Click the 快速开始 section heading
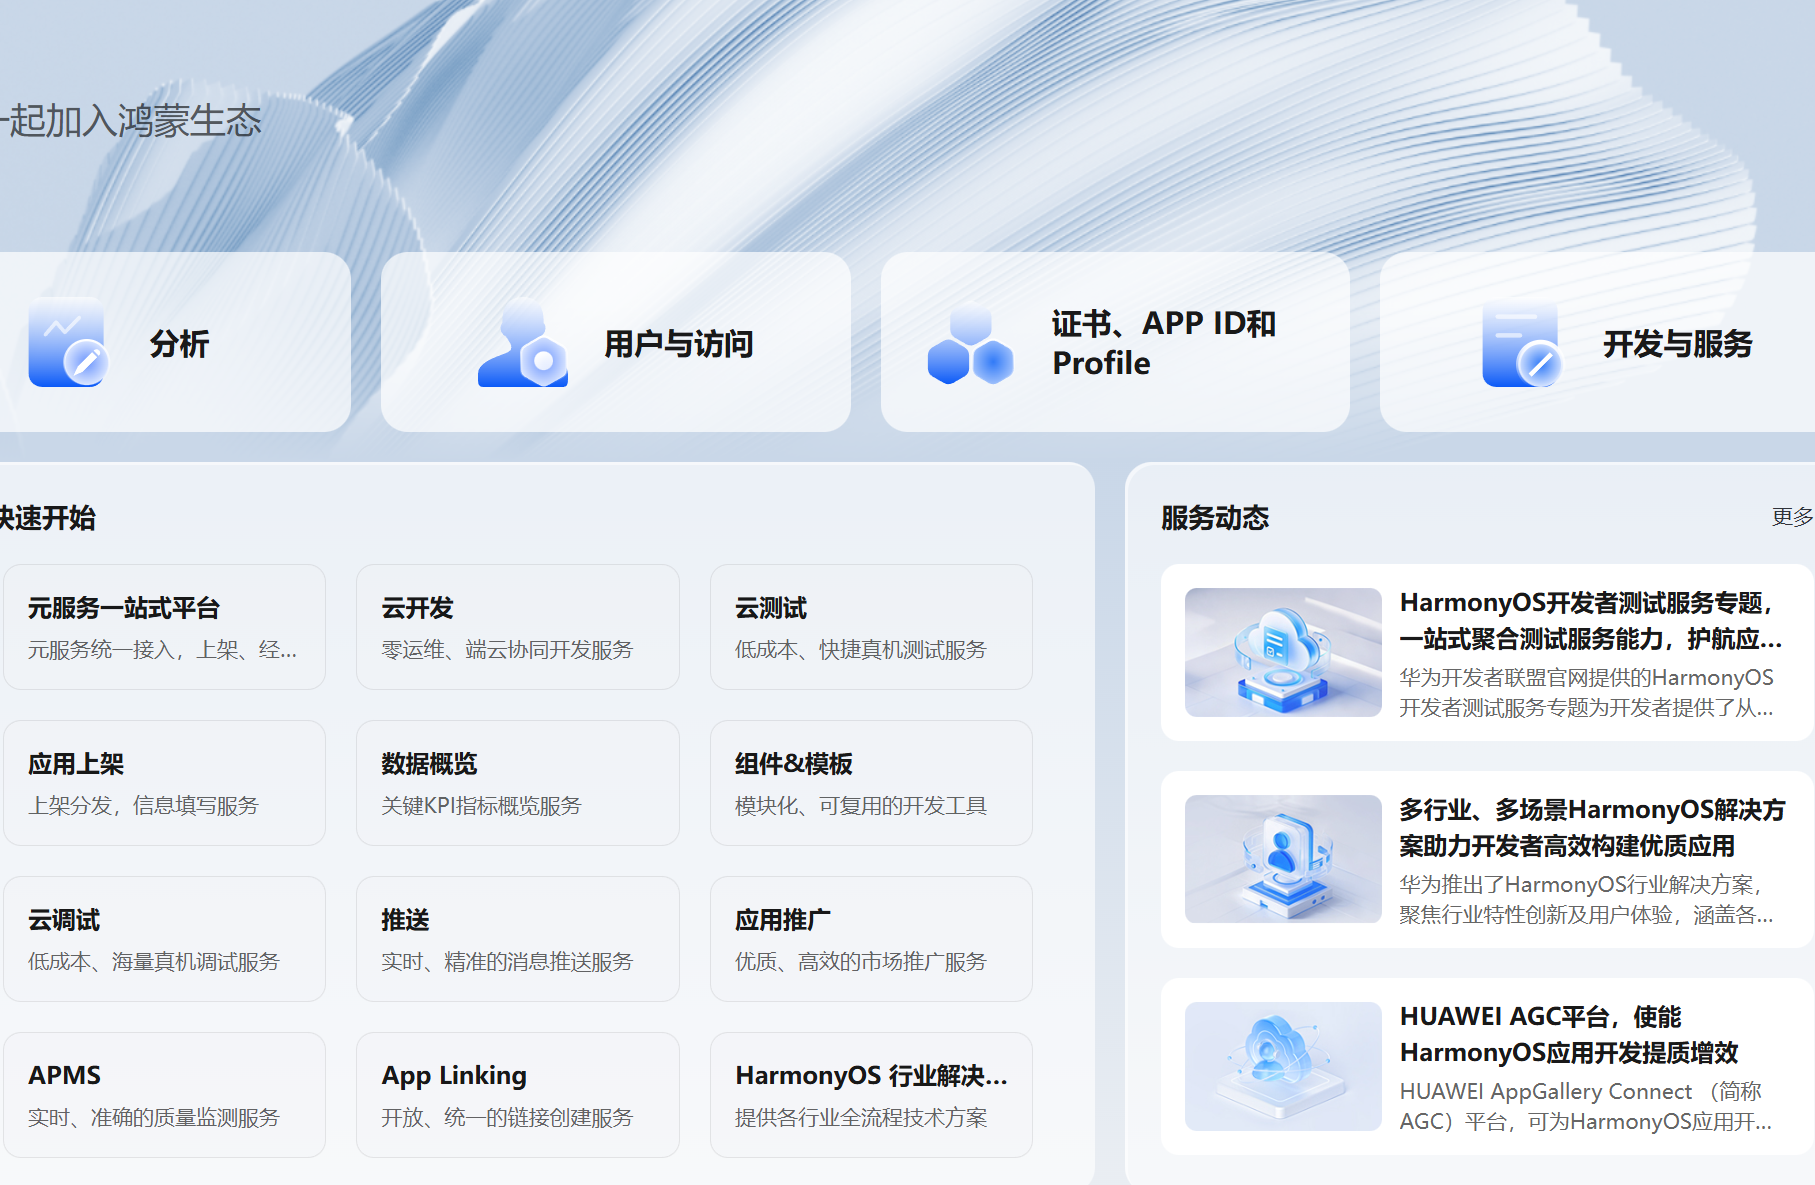The height and width of the screenshot is (1185, 1815). pyautogui.click(x=47, y=518)
